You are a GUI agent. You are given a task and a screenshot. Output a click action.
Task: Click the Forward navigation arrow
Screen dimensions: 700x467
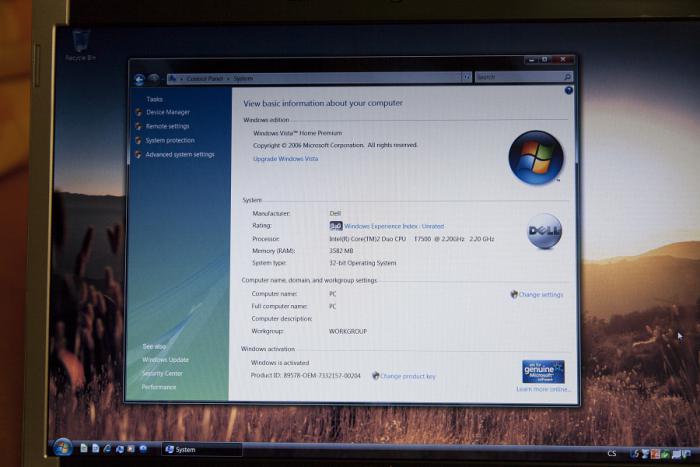[154, 78]
